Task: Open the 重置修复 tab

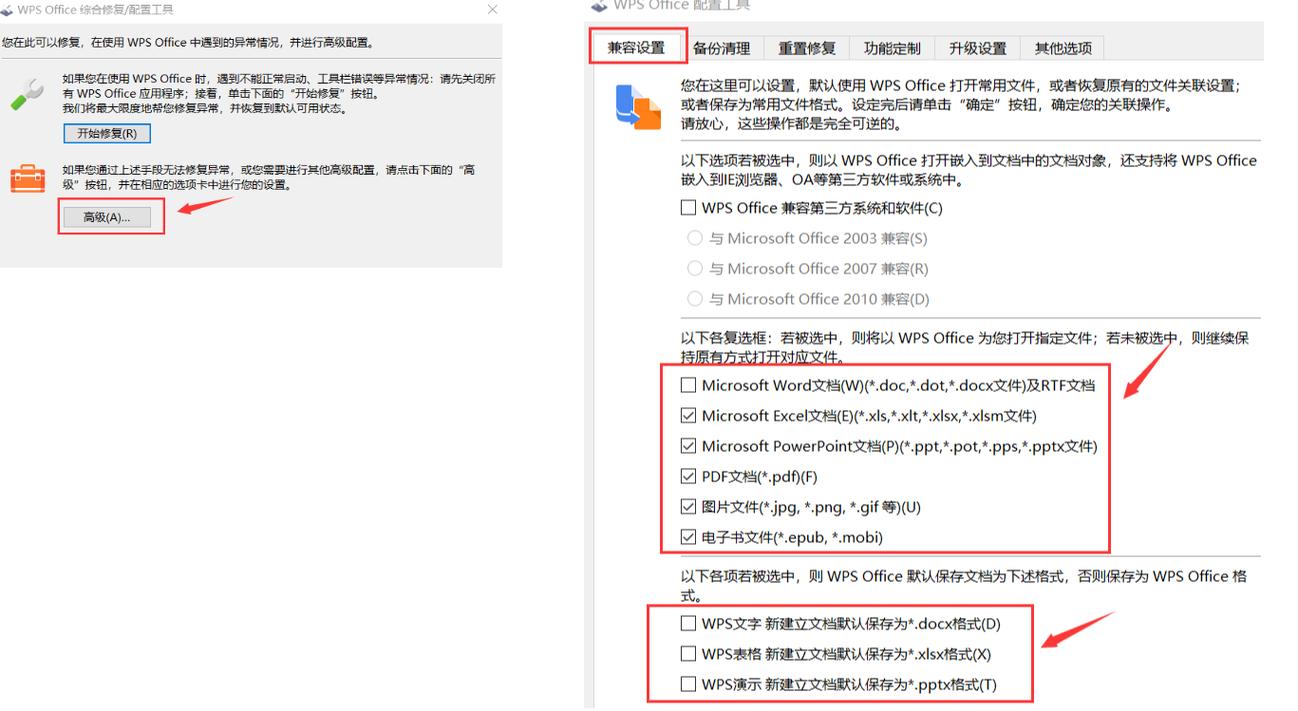Action: (x=807, y=48)
